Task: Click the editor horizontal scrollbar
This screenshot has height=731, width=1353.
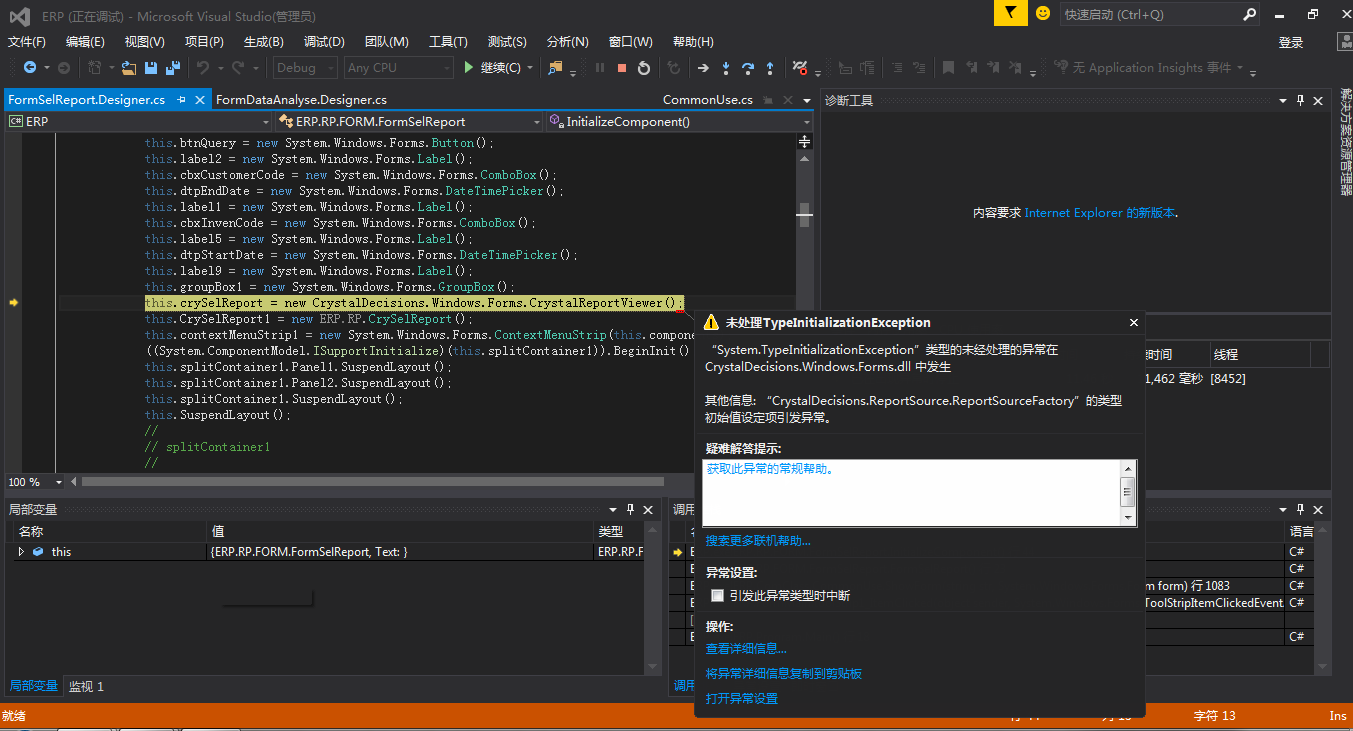Action: 372,482
